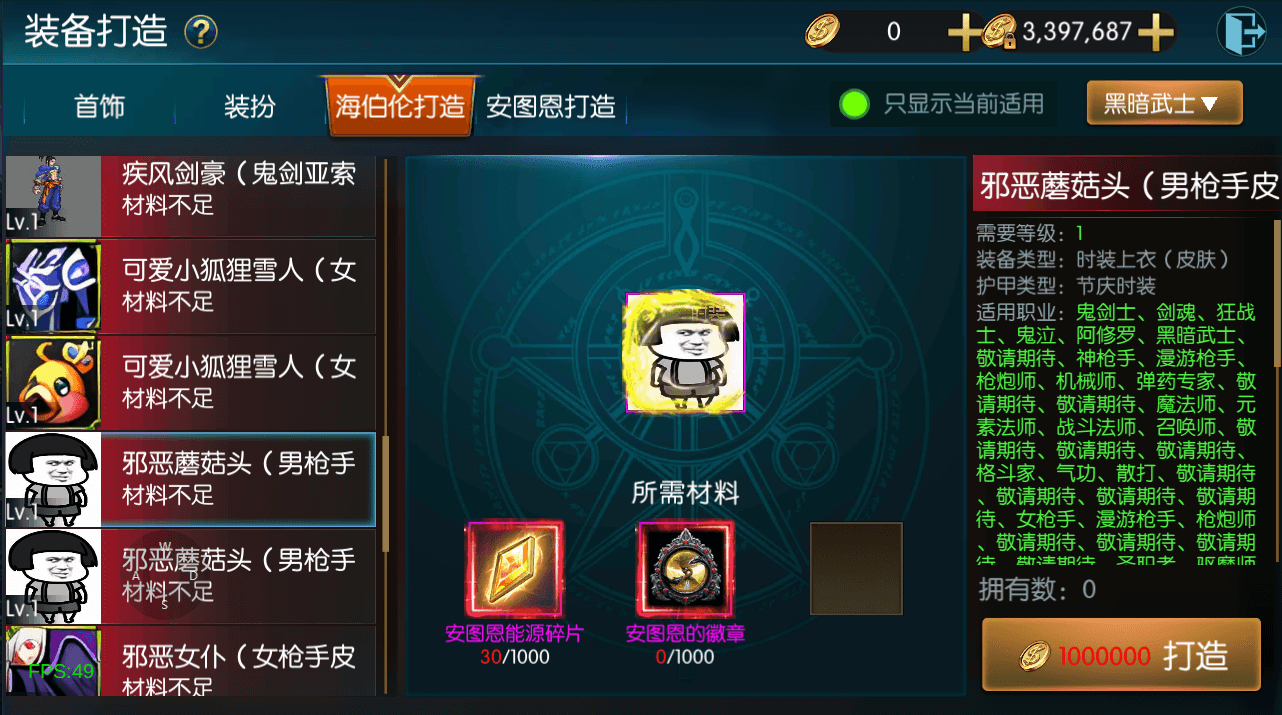Toggle 只显示当前适用 green indicator
This screenshot has height=715, width=1282.
[854, 104]
